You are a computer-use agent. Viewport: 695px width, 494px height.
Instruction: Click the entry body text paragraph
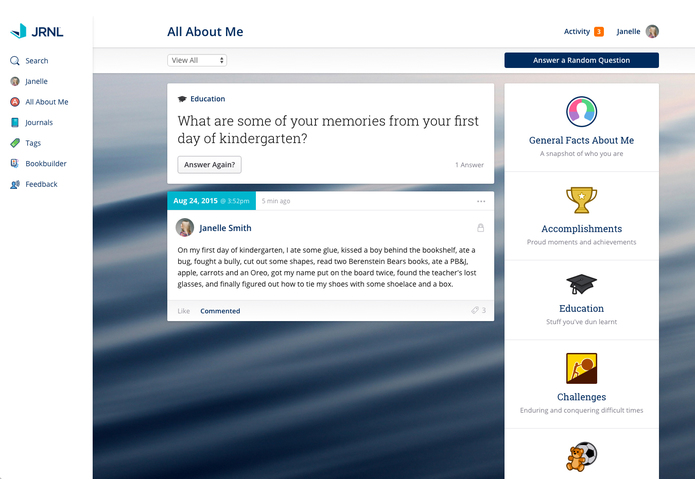coord(327,267)
